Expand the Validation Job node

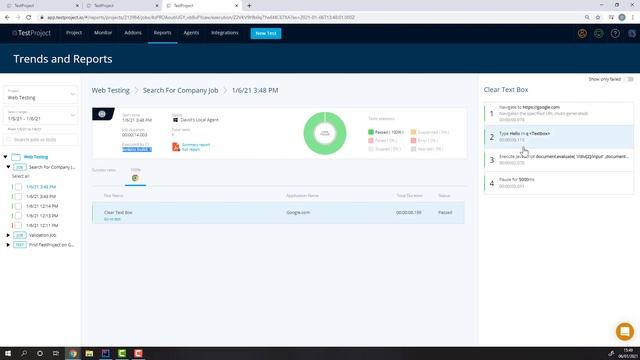tap(8, 235)
